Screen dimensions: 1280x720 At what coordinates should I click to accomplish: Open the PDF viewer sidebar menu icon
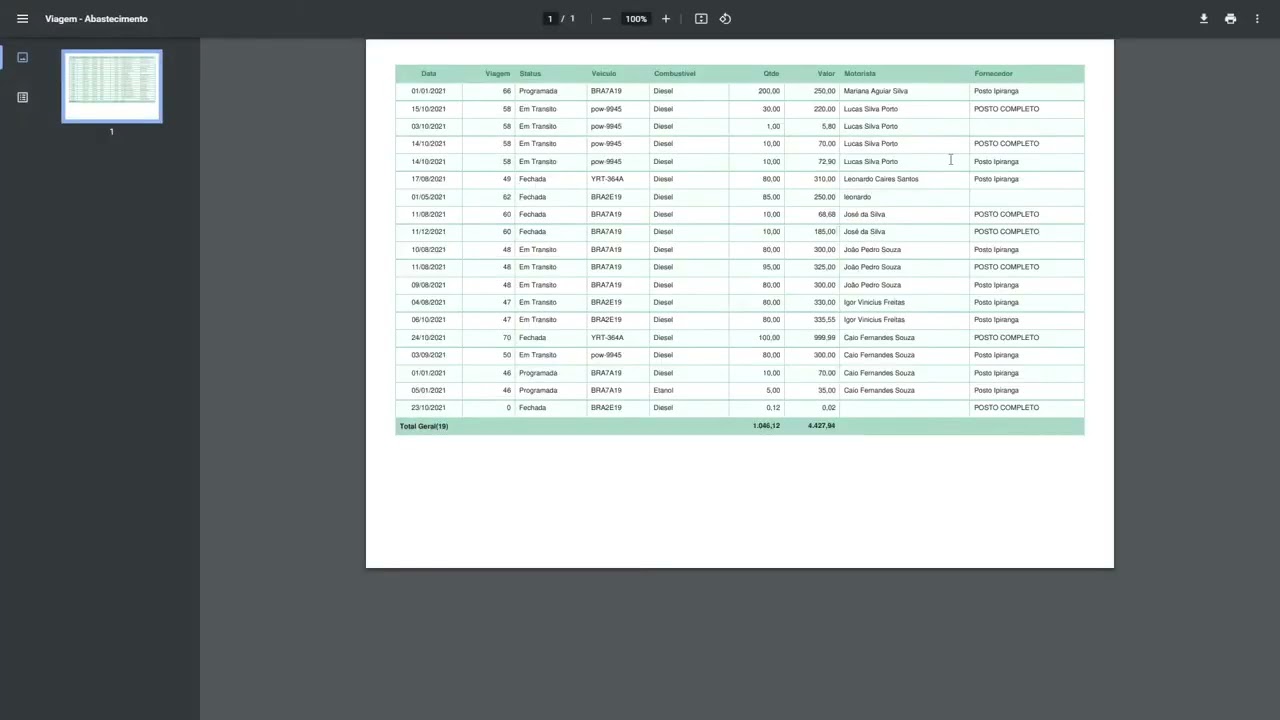[22, 19]
